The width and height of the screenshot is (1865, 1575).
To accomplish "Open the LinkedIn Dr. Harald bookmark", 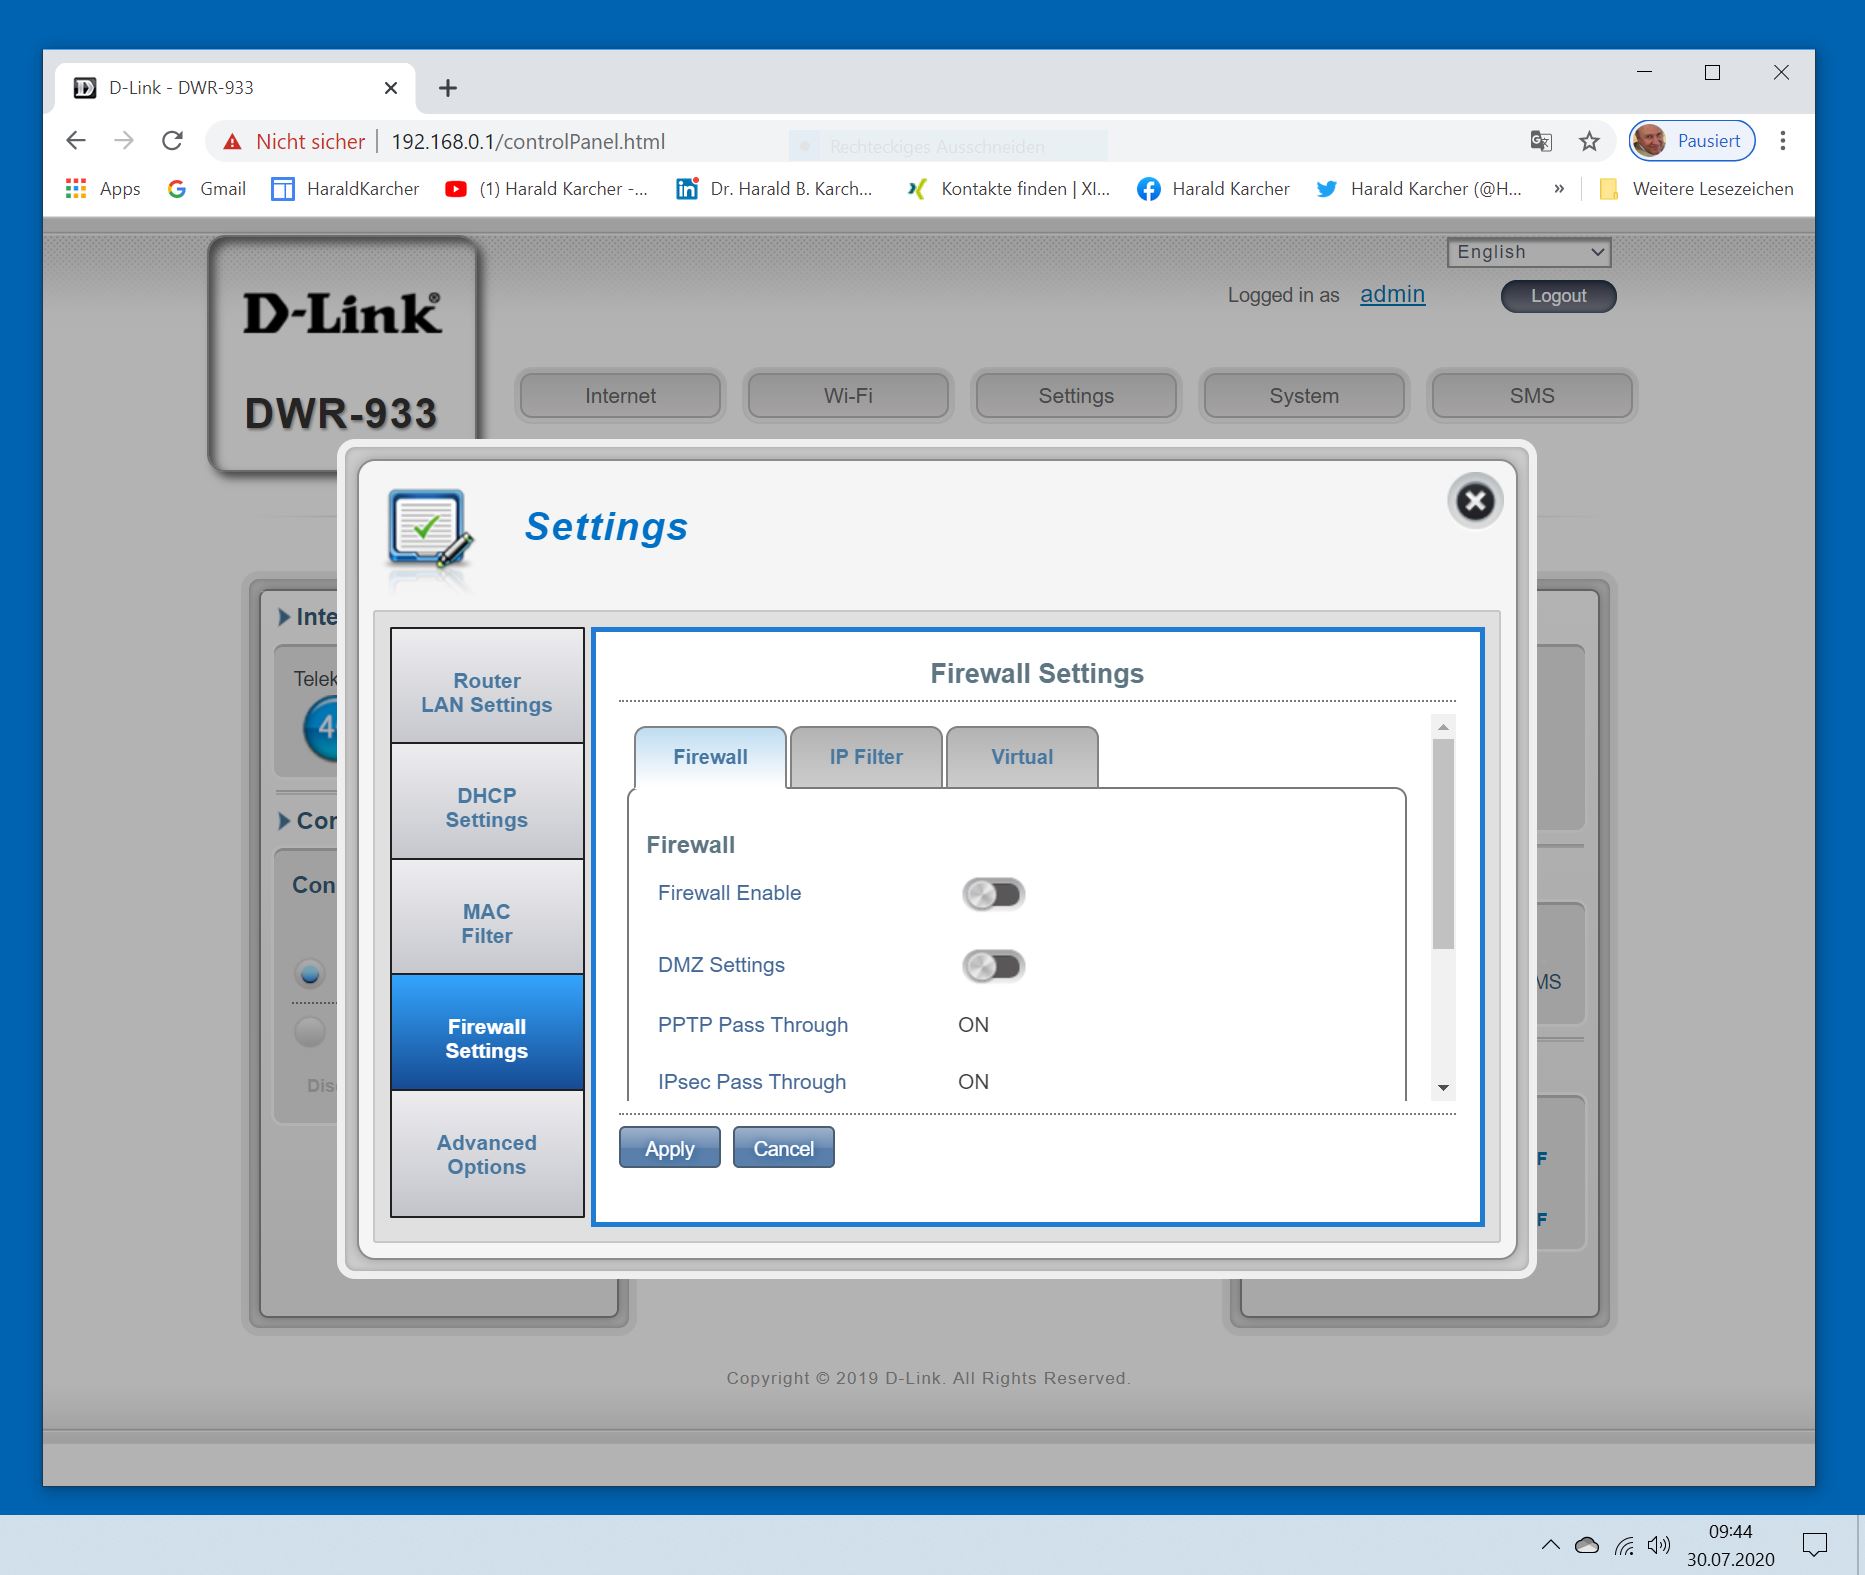I will 774,189.
